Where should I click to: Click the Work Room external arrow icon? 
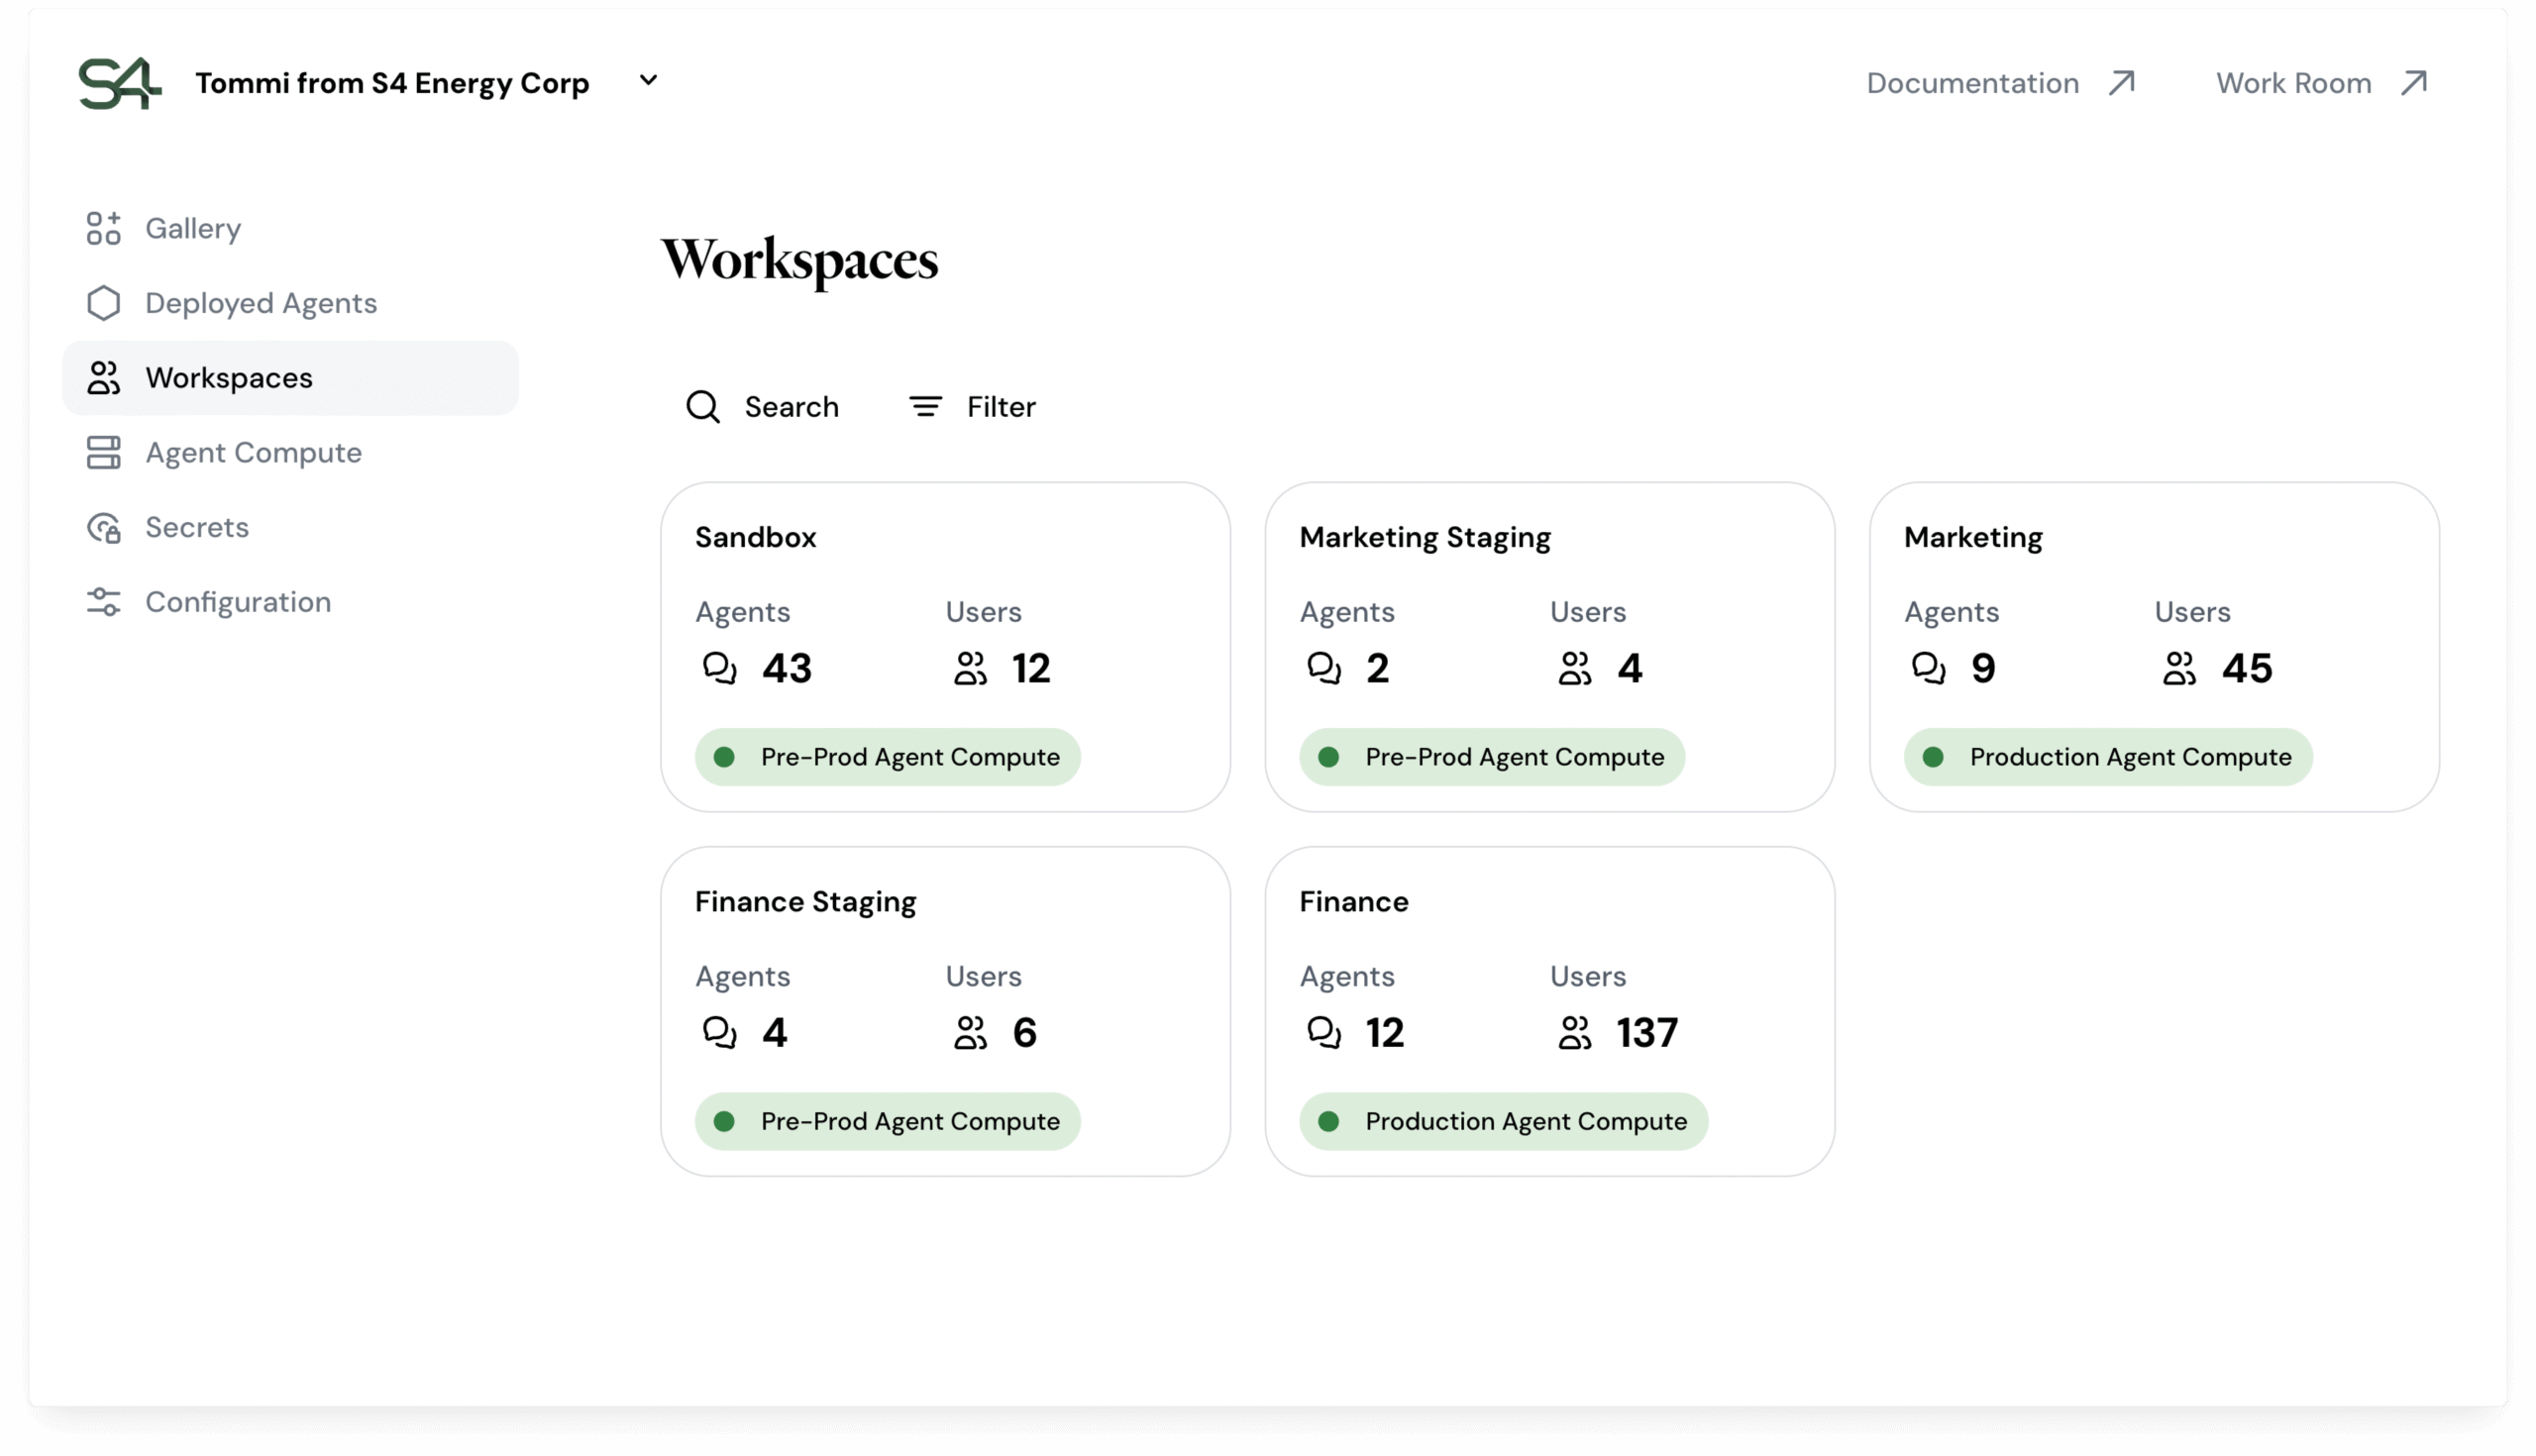click(2414, 82)
